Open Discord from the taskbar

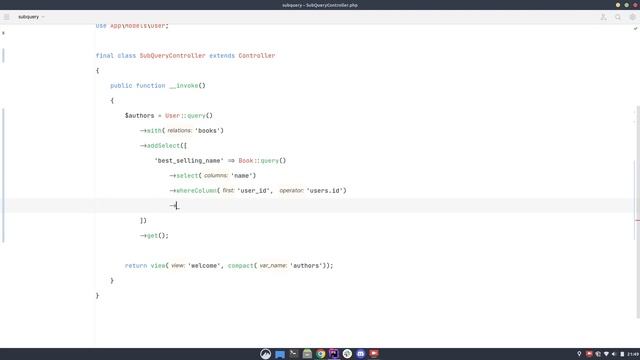(x=360, y=354)
